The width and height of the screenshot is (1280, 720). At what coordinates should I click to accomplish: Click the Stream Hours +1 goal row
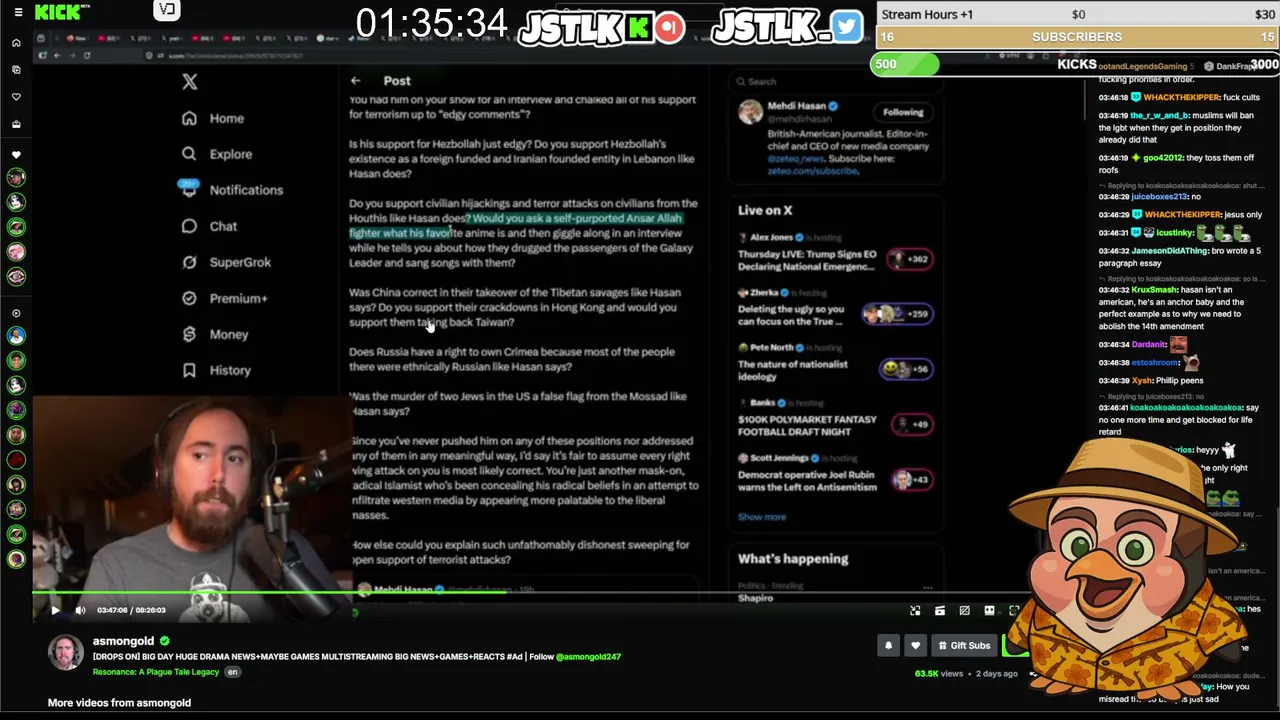pyautogui.click(x=1077, y=15)
